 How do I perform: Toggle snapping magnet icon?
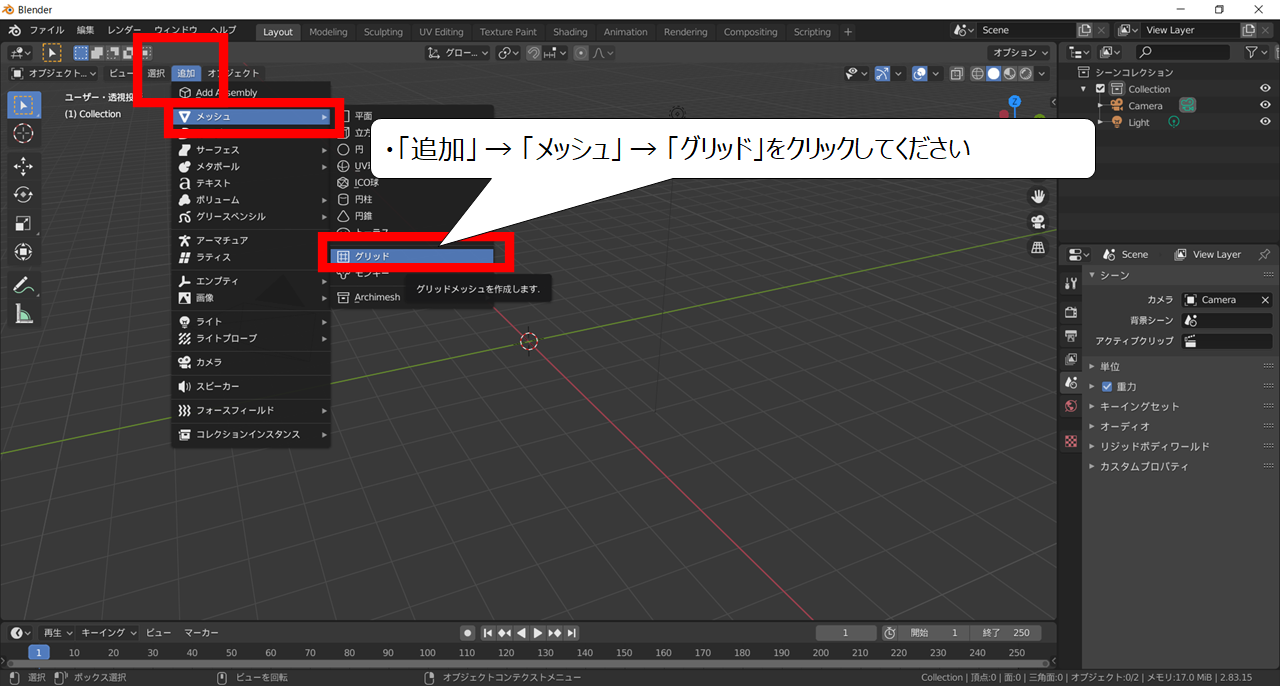point(534,53)
